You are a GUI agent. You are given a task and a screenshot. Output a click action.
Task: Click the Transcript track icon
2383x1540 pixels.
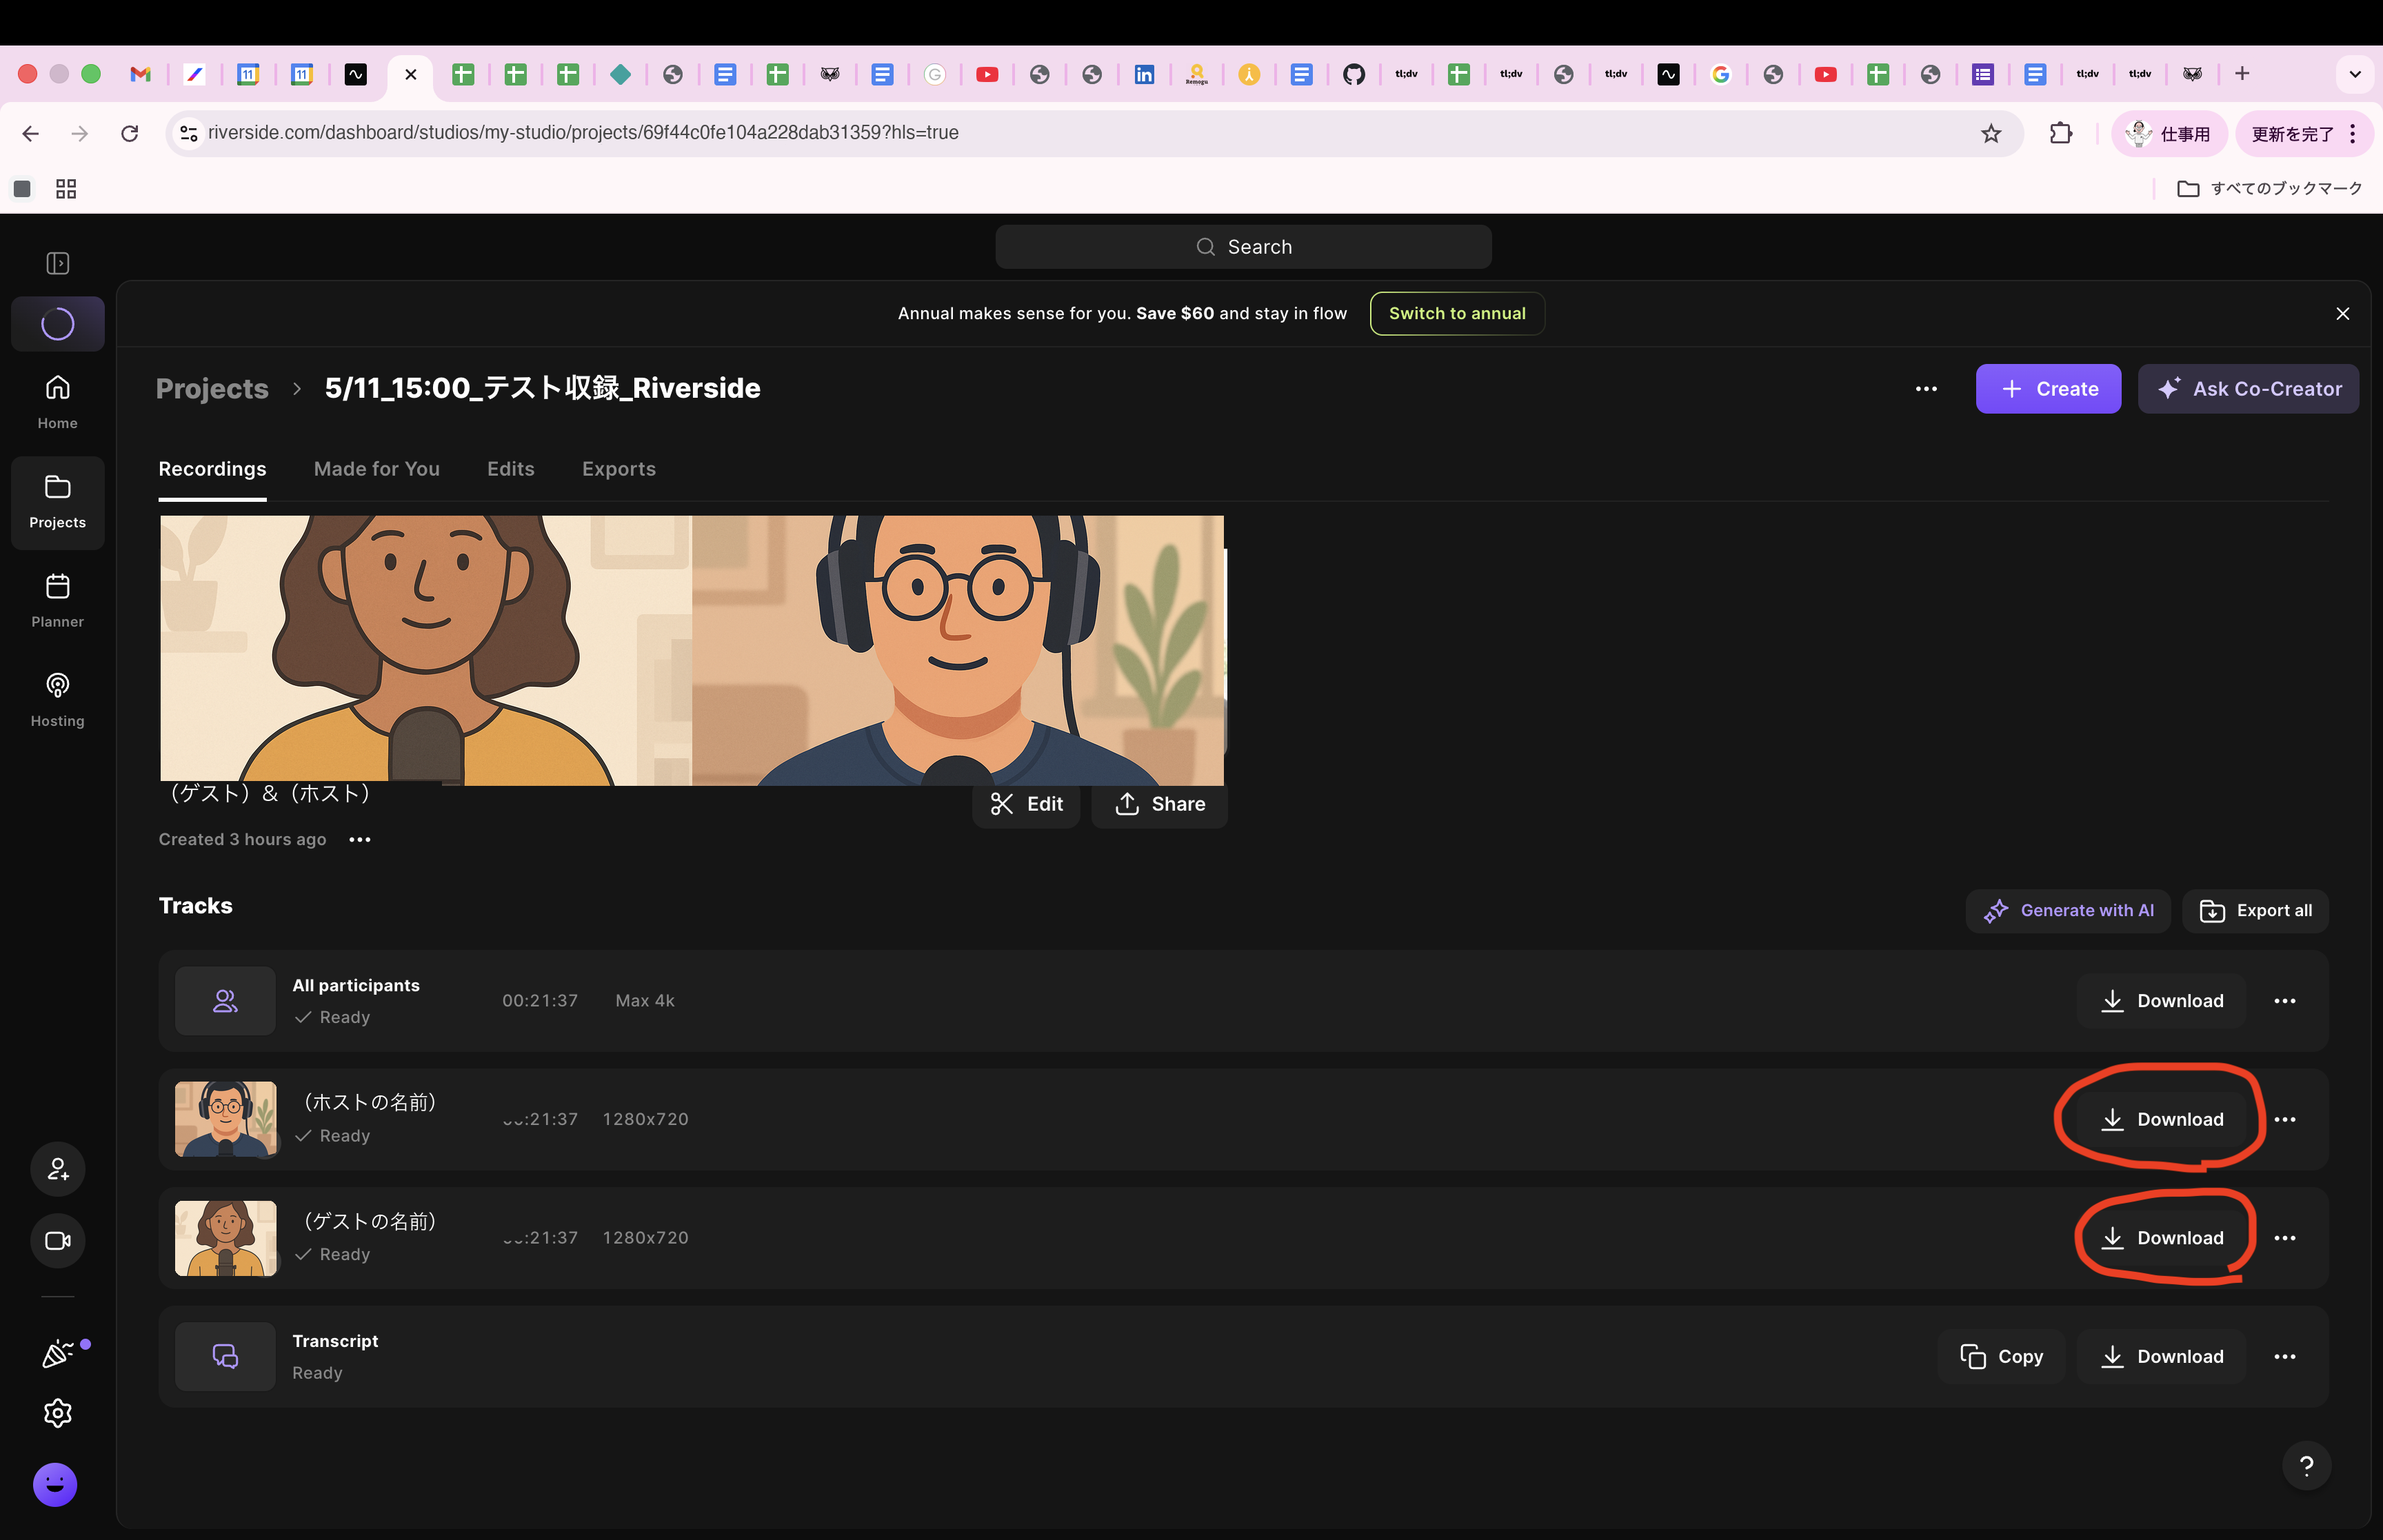pyautogui.click(x=225, y=1357)
